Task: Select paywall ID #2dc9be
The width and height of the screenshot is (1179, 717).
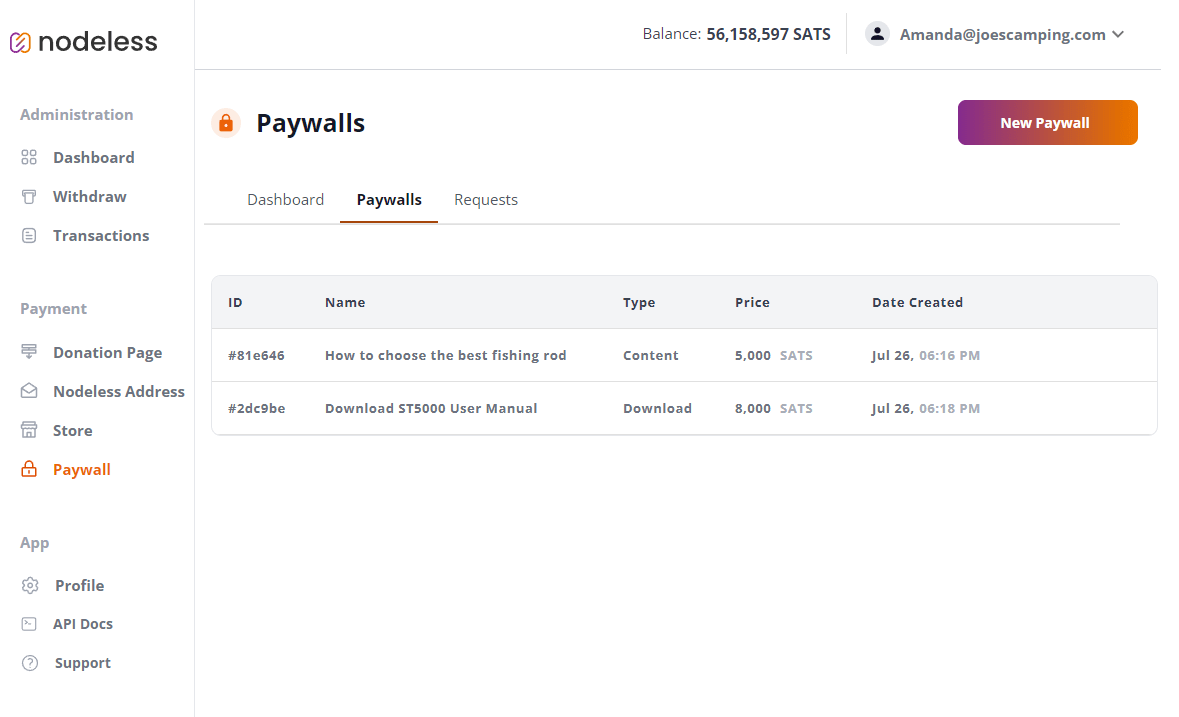Action: [x=256, y=409]
